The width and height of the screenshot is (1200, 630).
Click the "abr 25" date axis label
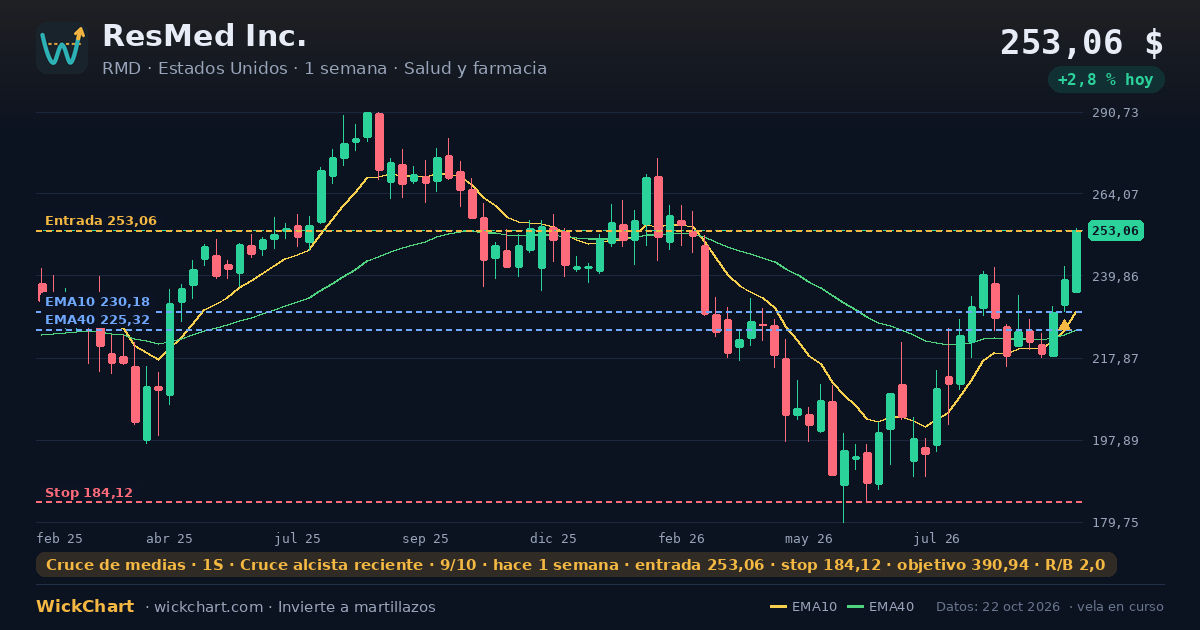(x=169, y=538)
